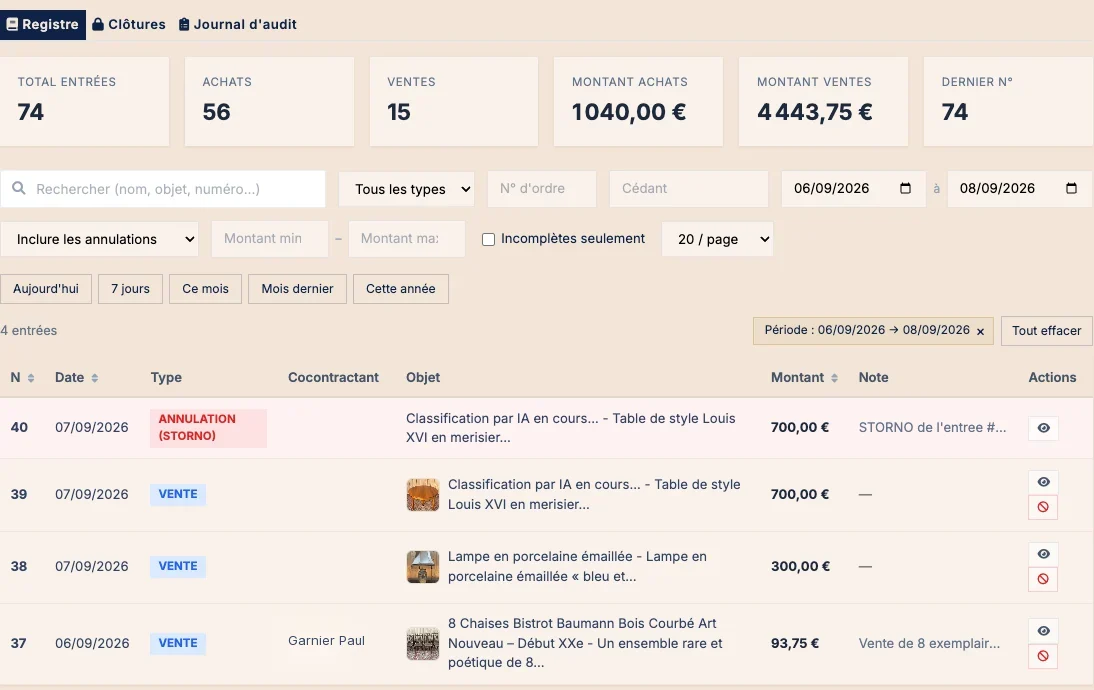Expand the Inclure les annulations dropdown
The width and height of the screenshot is (1094, 690).
tap(99, 239)
